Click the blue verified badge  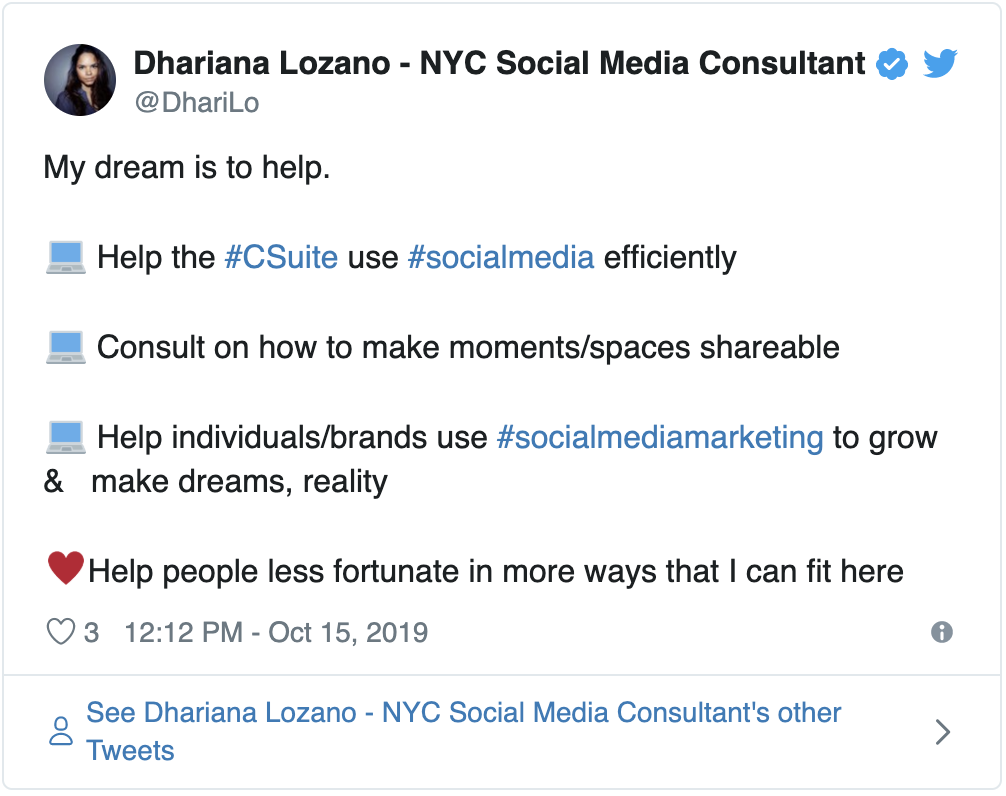[x=891, y=65]
